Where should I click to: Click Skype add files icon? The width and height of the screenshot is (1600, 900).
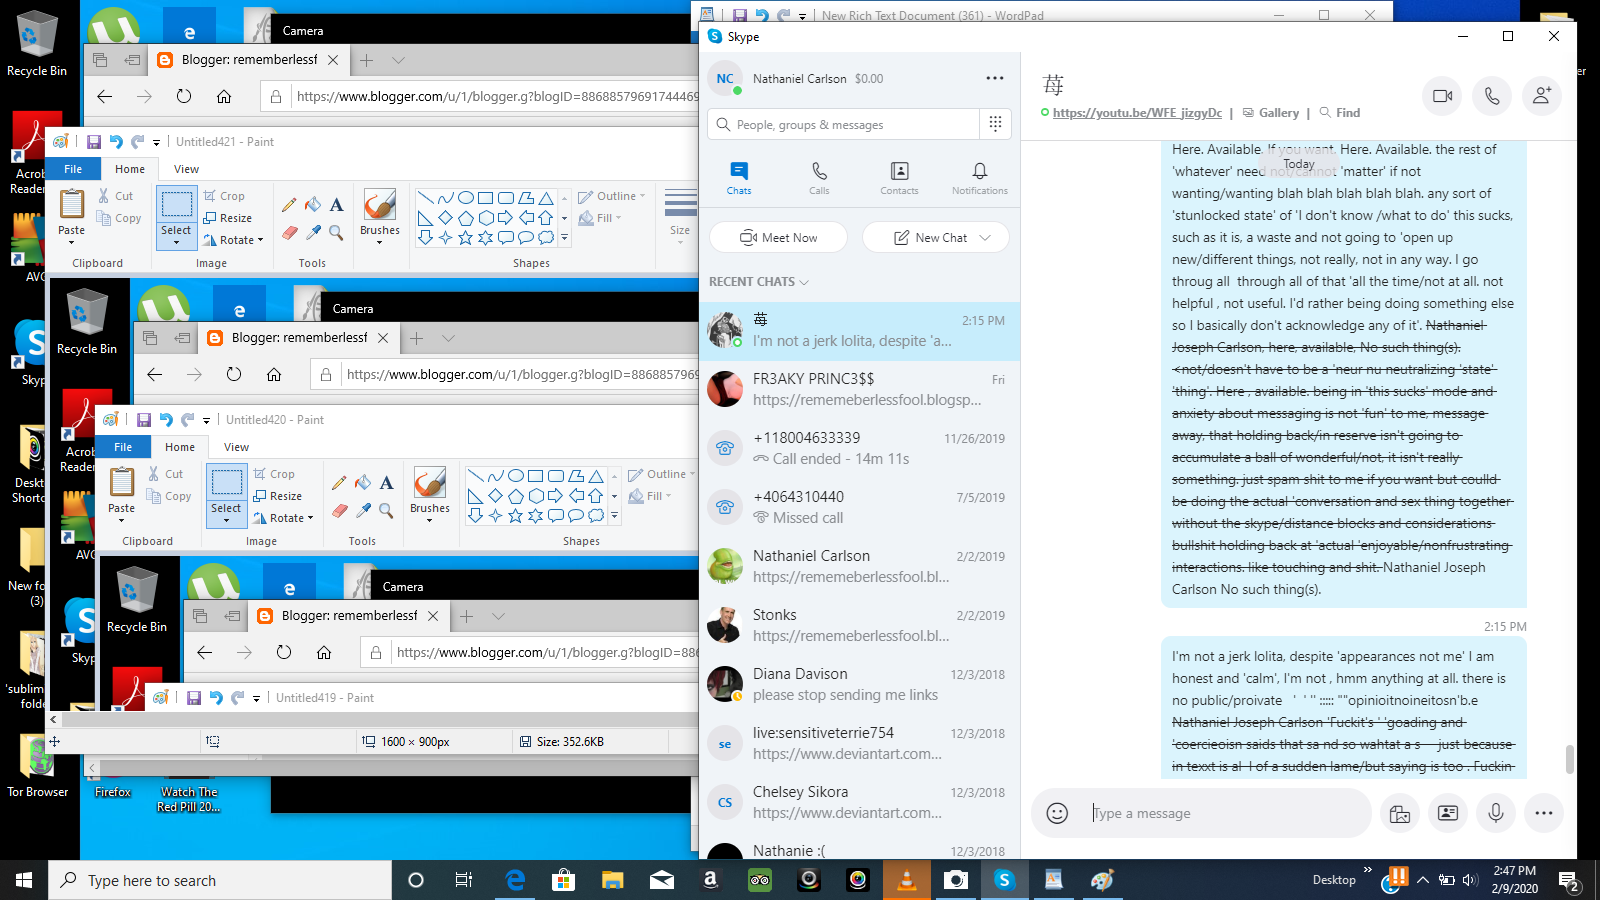[1400, 813]
